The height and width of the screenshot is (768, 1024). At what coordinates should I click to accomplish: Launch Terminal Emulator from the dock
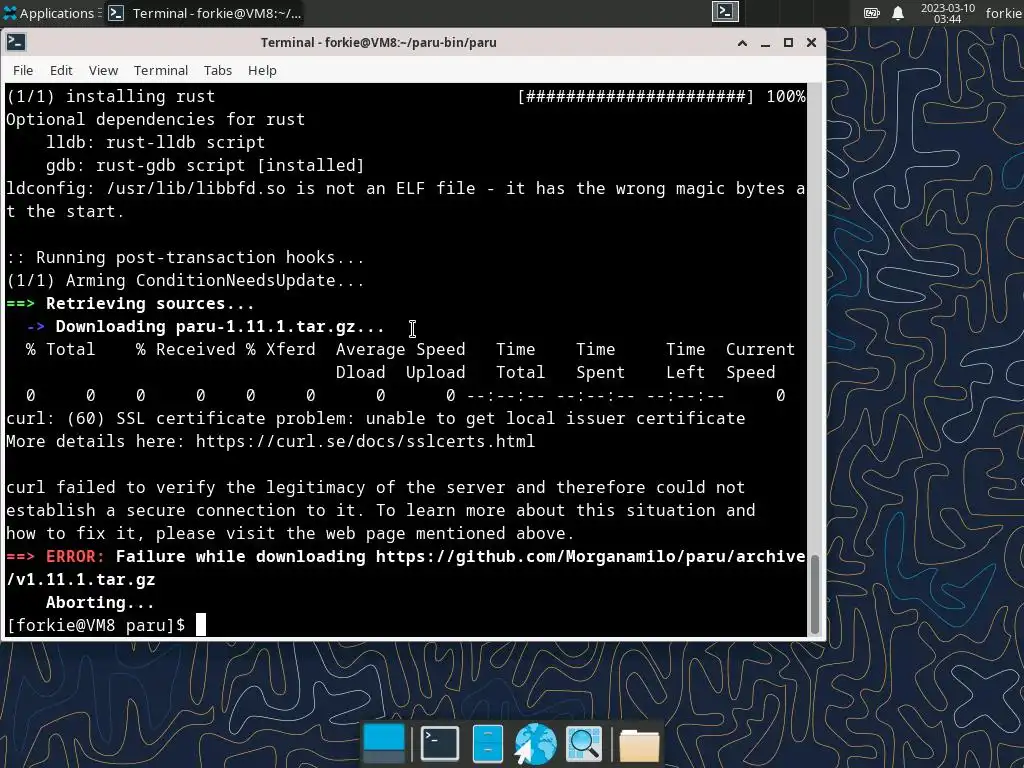point(440,744)
